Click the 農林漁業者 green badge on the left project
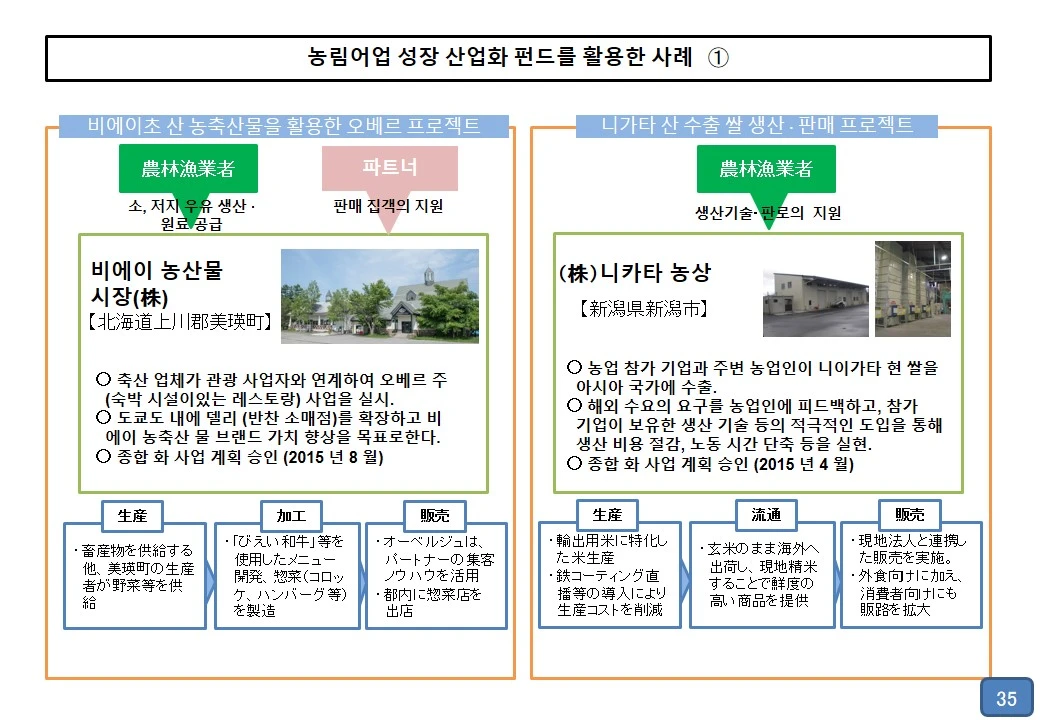 (x=188, y=168)
